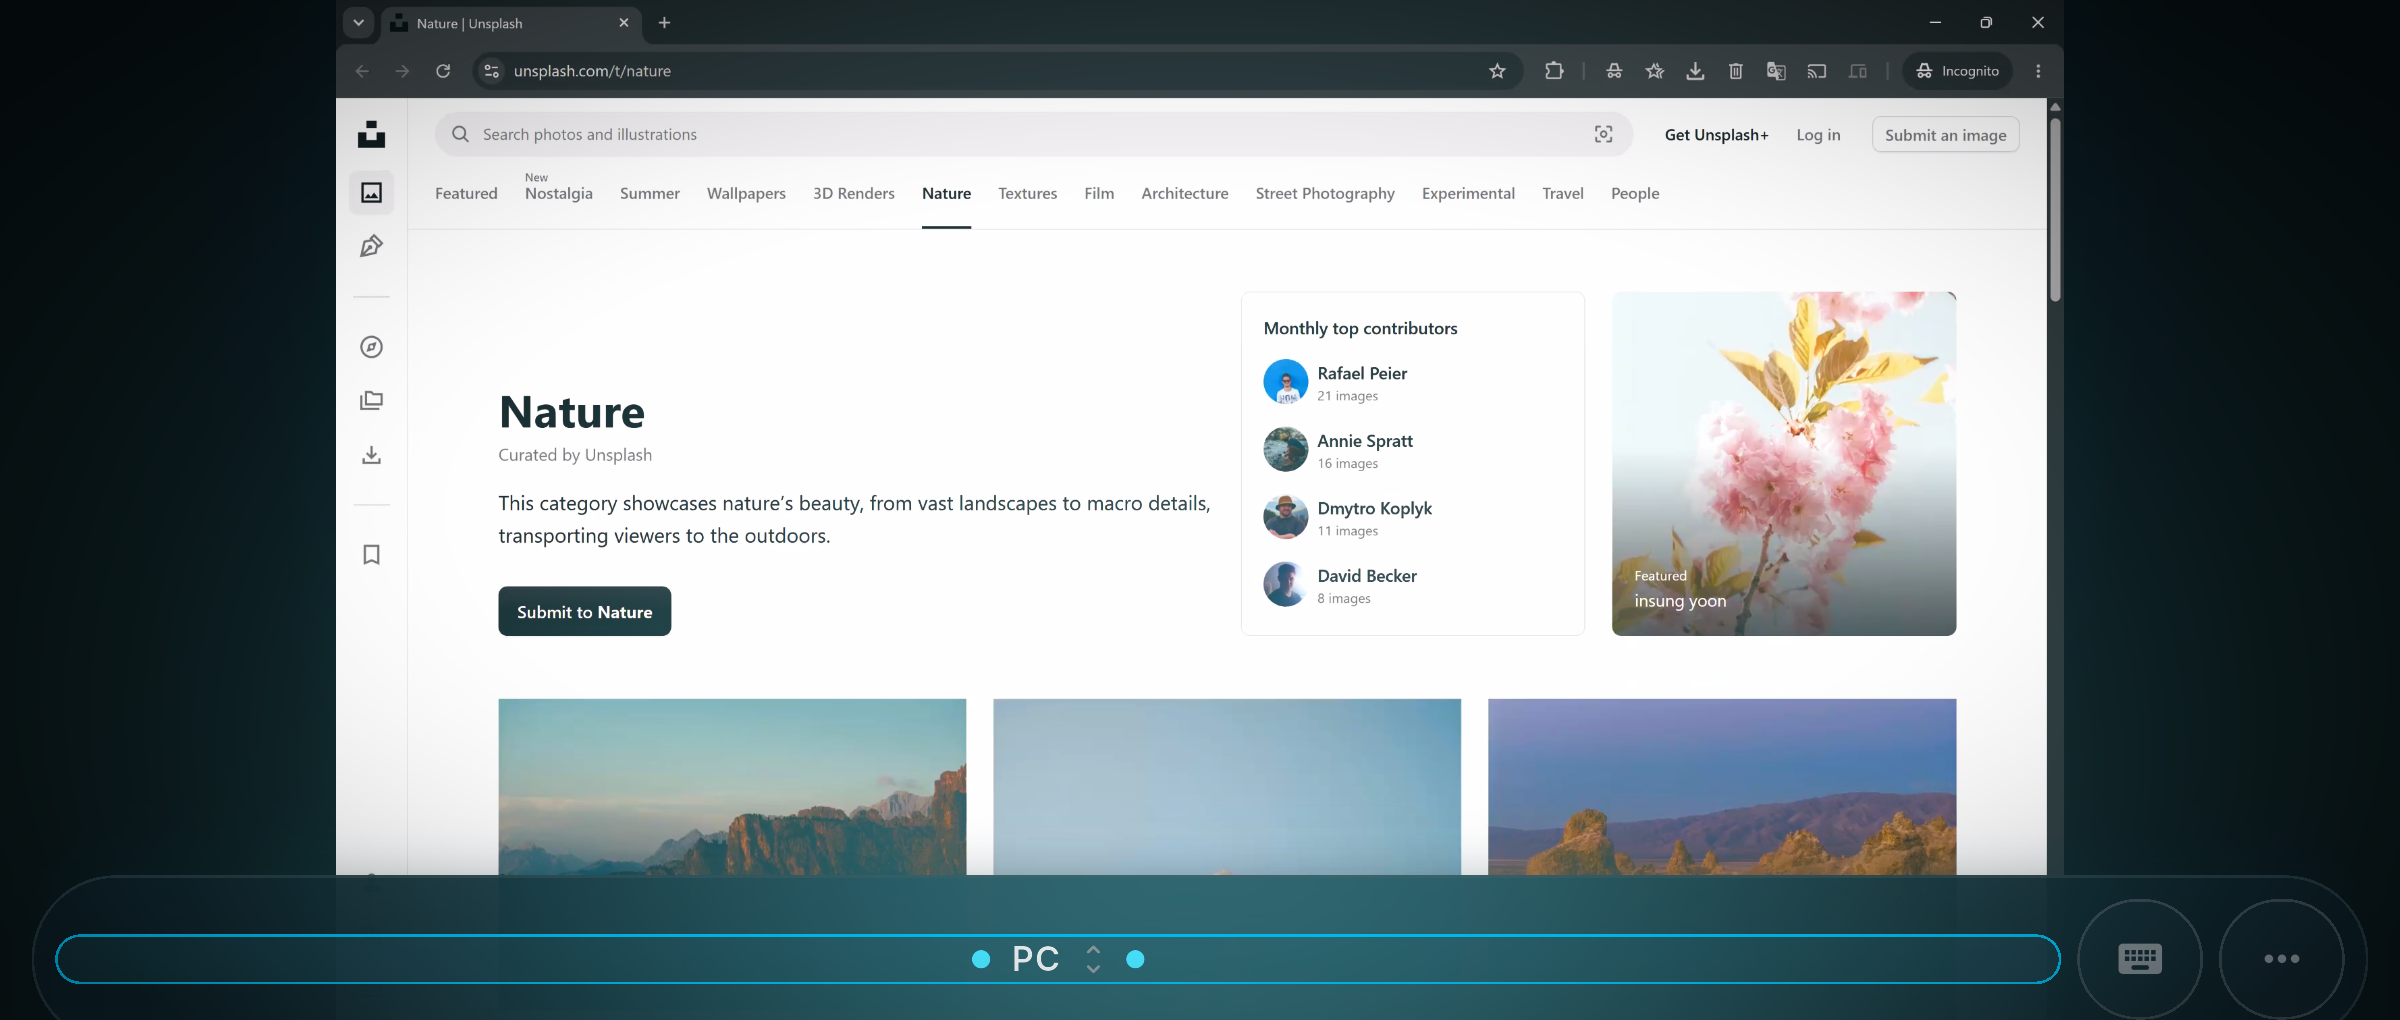Switch to the Summer category tab
Viewport: 2400px width, 1020px height.
(650, 193)
